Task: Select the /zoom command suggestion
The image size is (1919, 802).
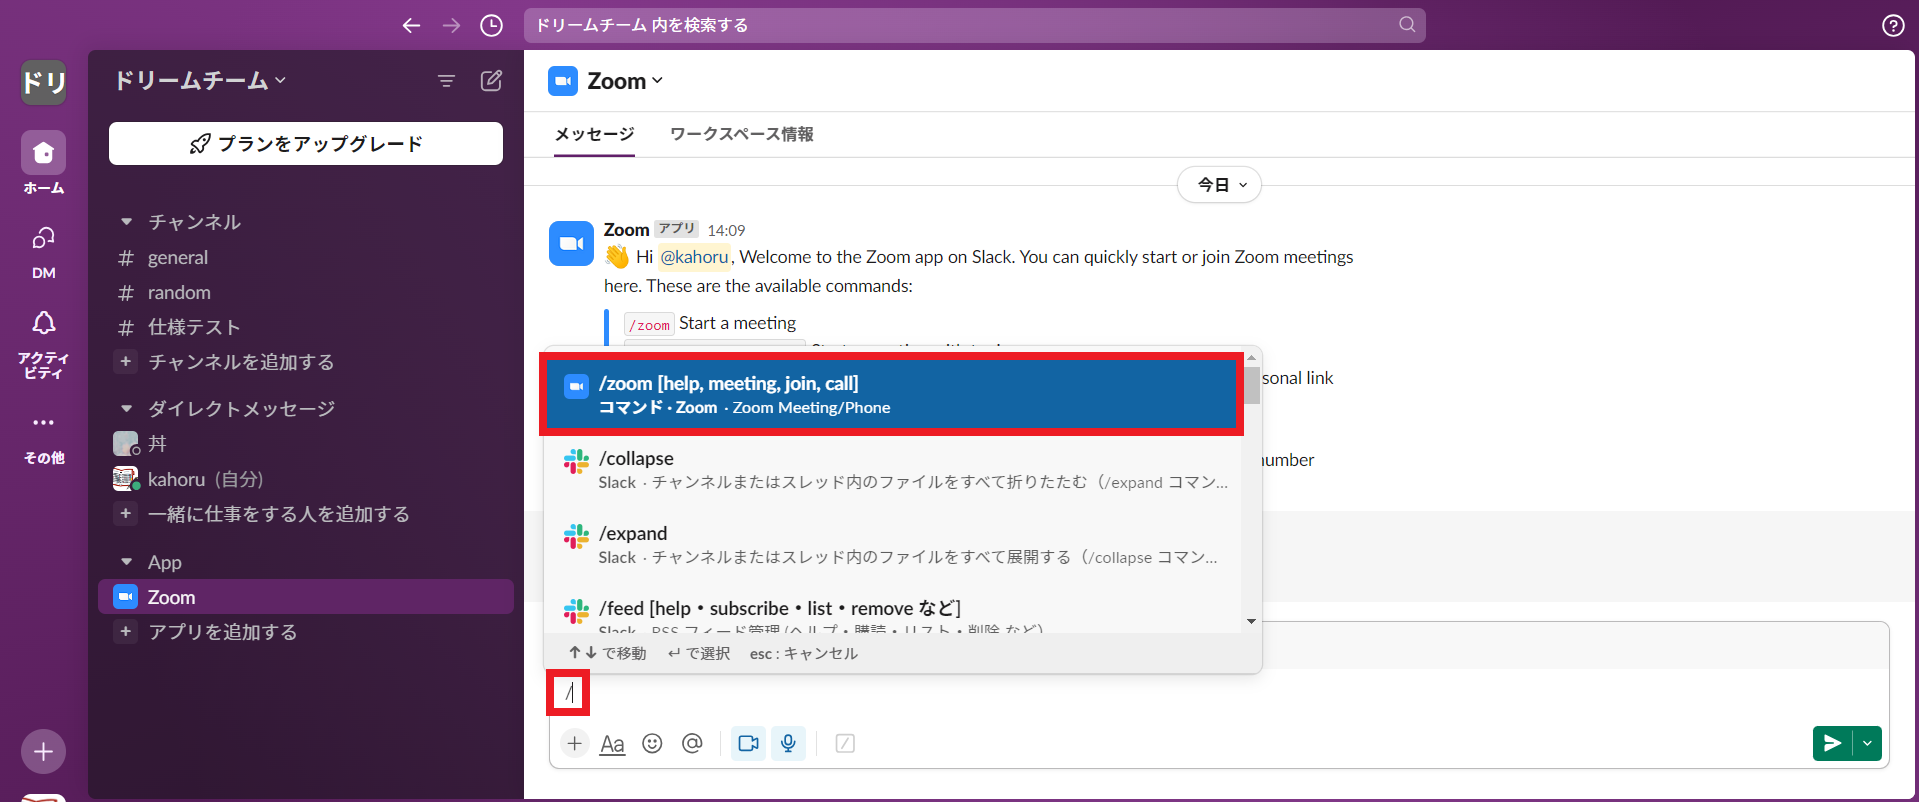Action: pyautogui.click(x=891, y=394)
